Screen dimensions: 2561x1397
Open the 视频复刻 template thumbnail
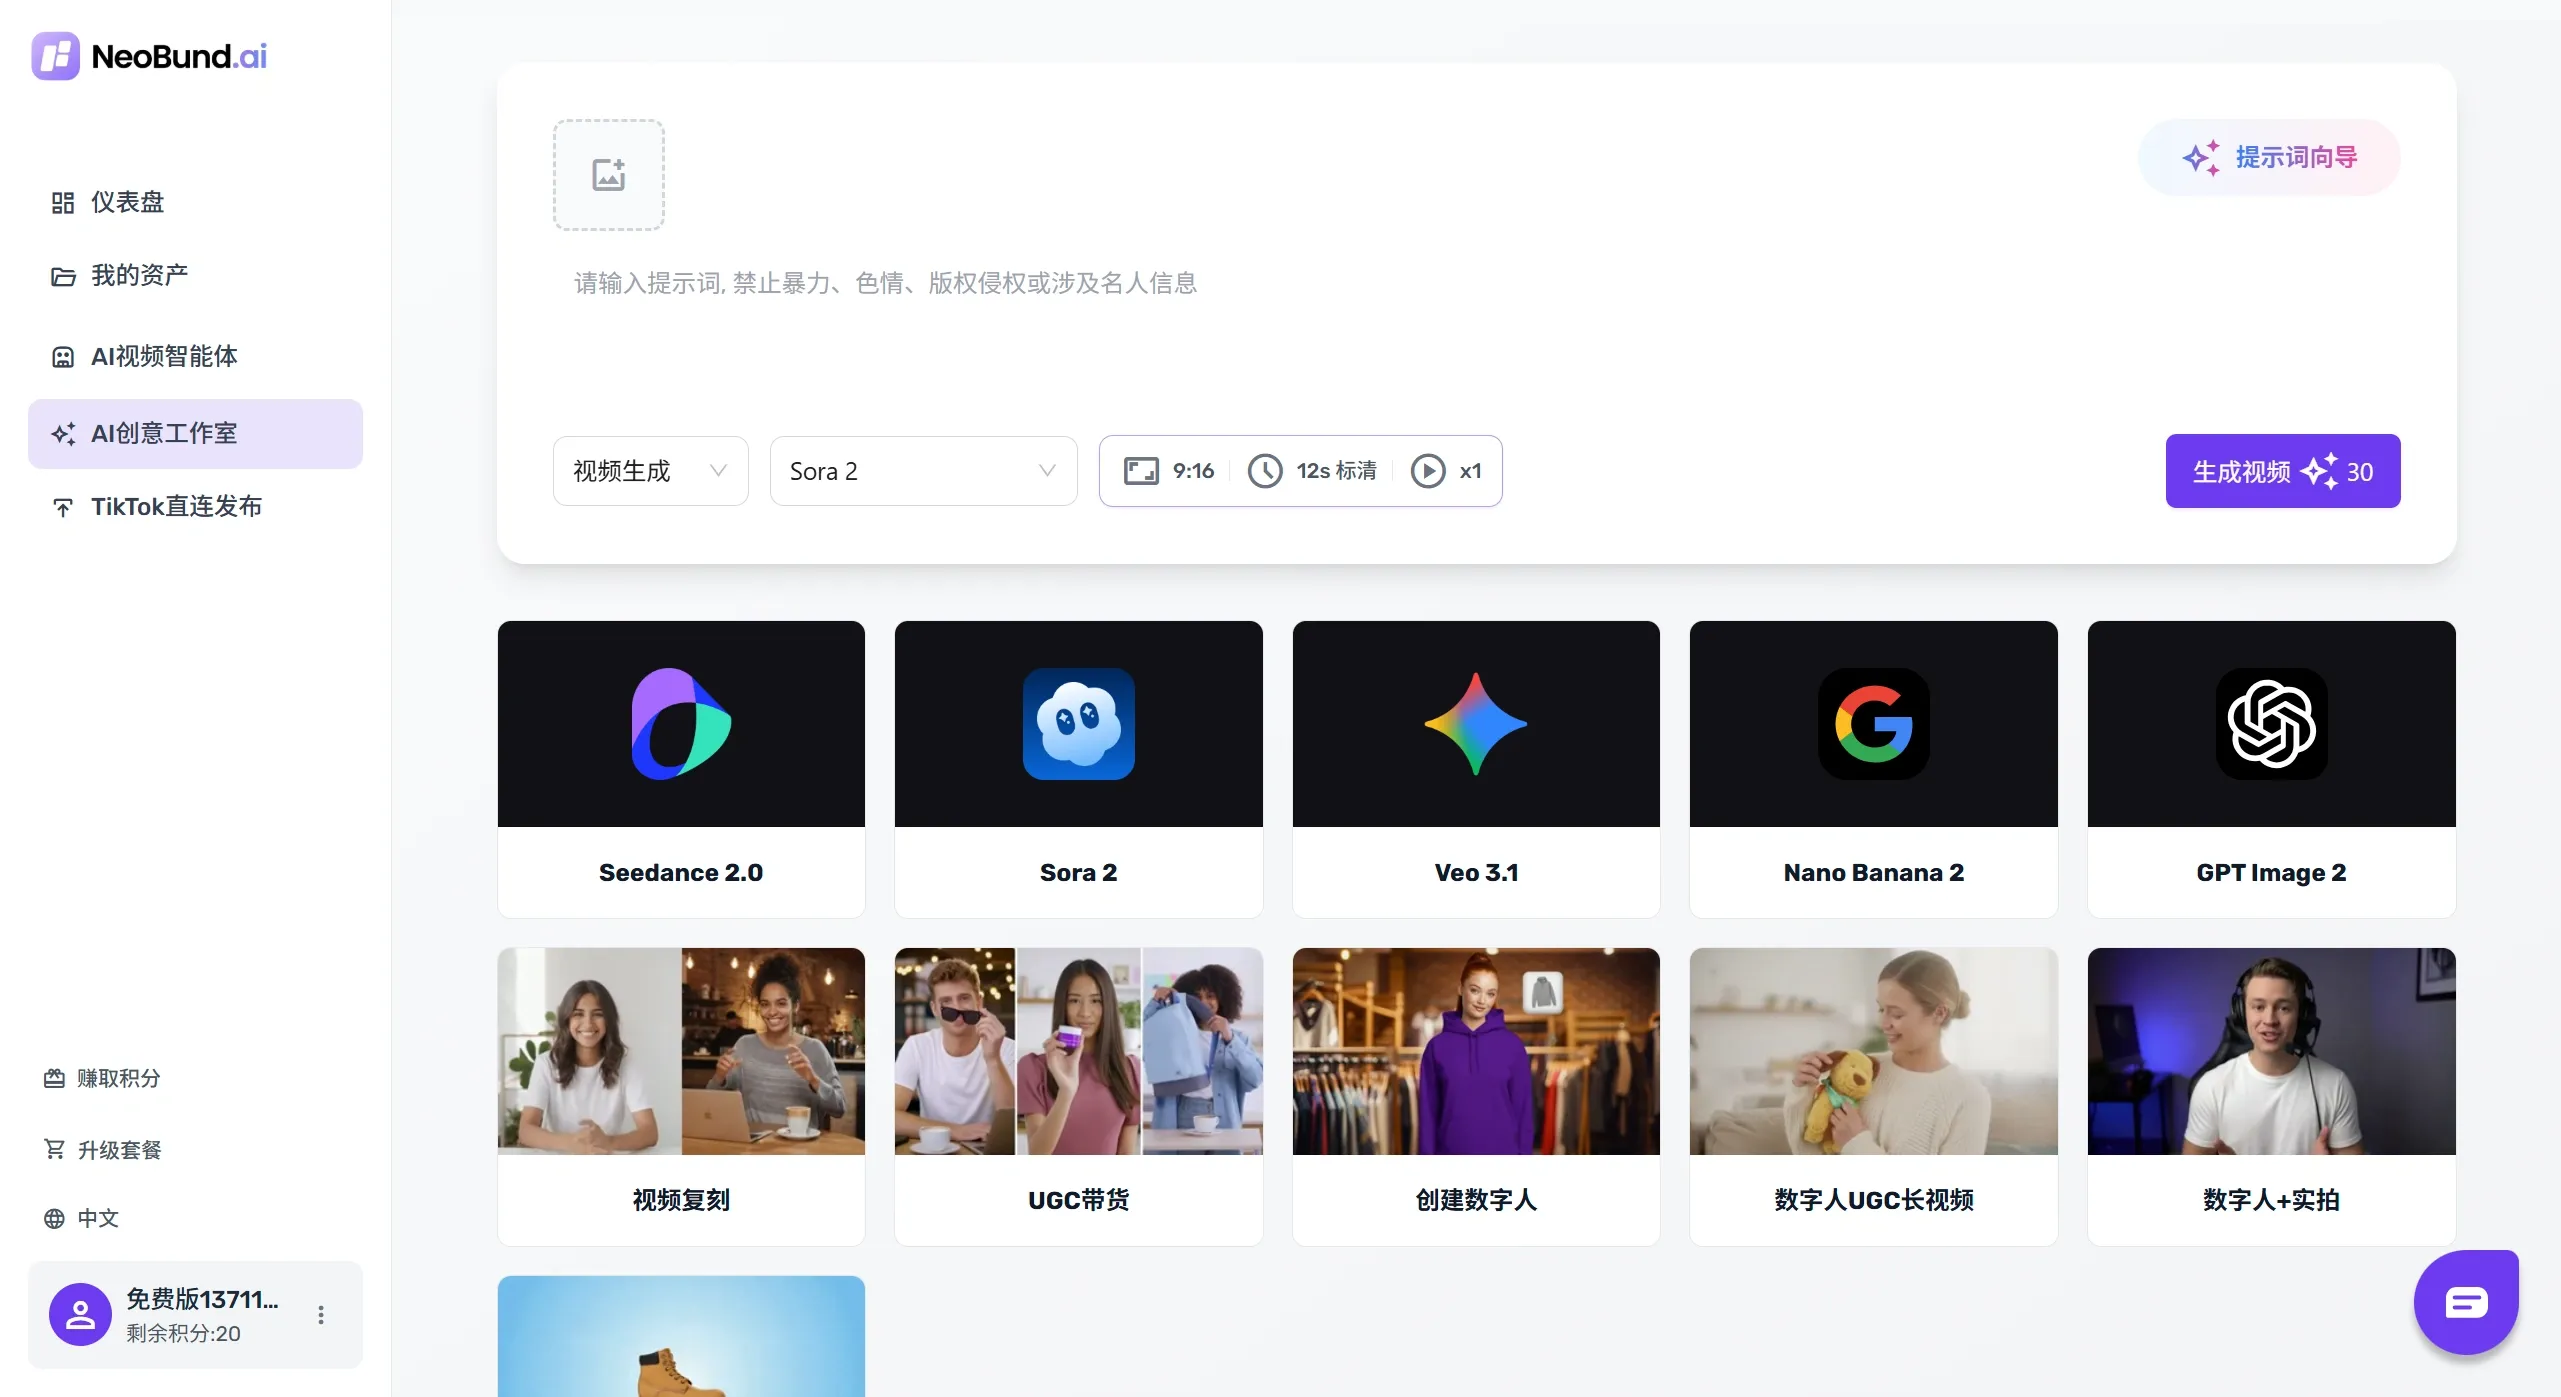pos(681,1051)
